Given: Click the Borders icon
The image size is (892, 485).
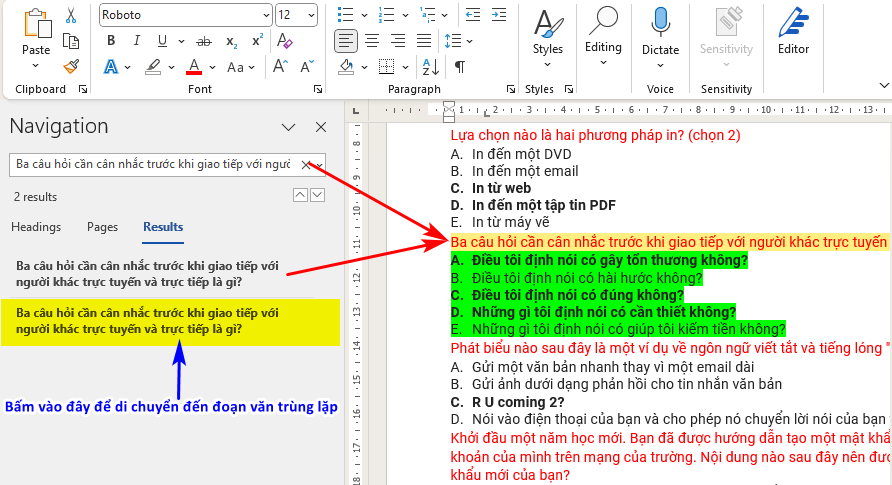Looking at the screenshot, I should click(386, 67).
